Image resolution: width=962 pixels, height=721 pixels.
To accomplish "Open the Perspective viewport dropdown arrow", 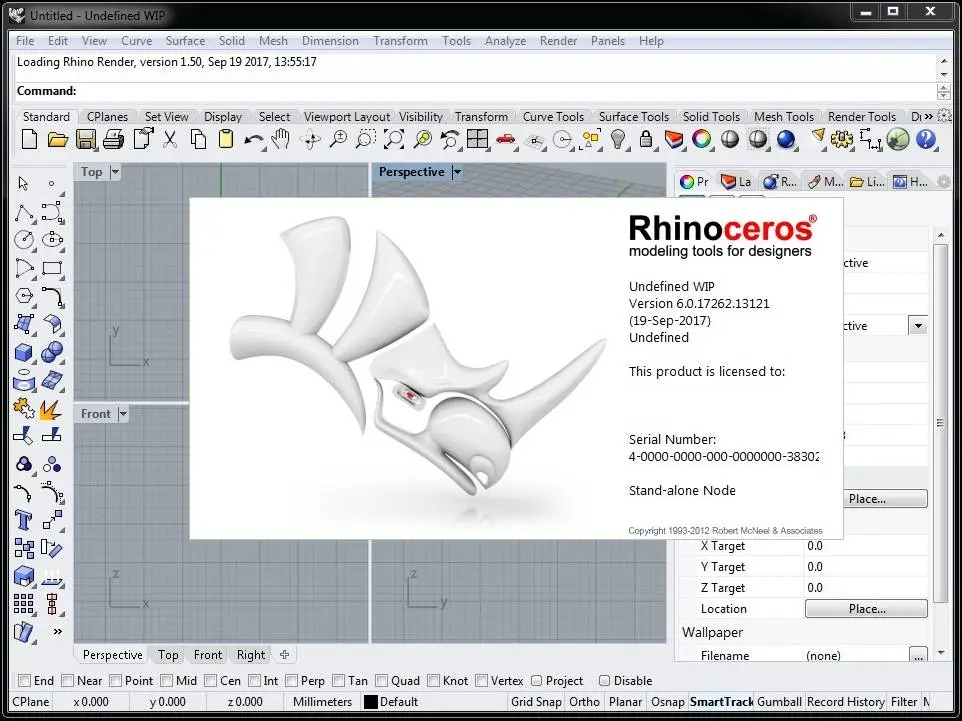I will pos(456,172).
